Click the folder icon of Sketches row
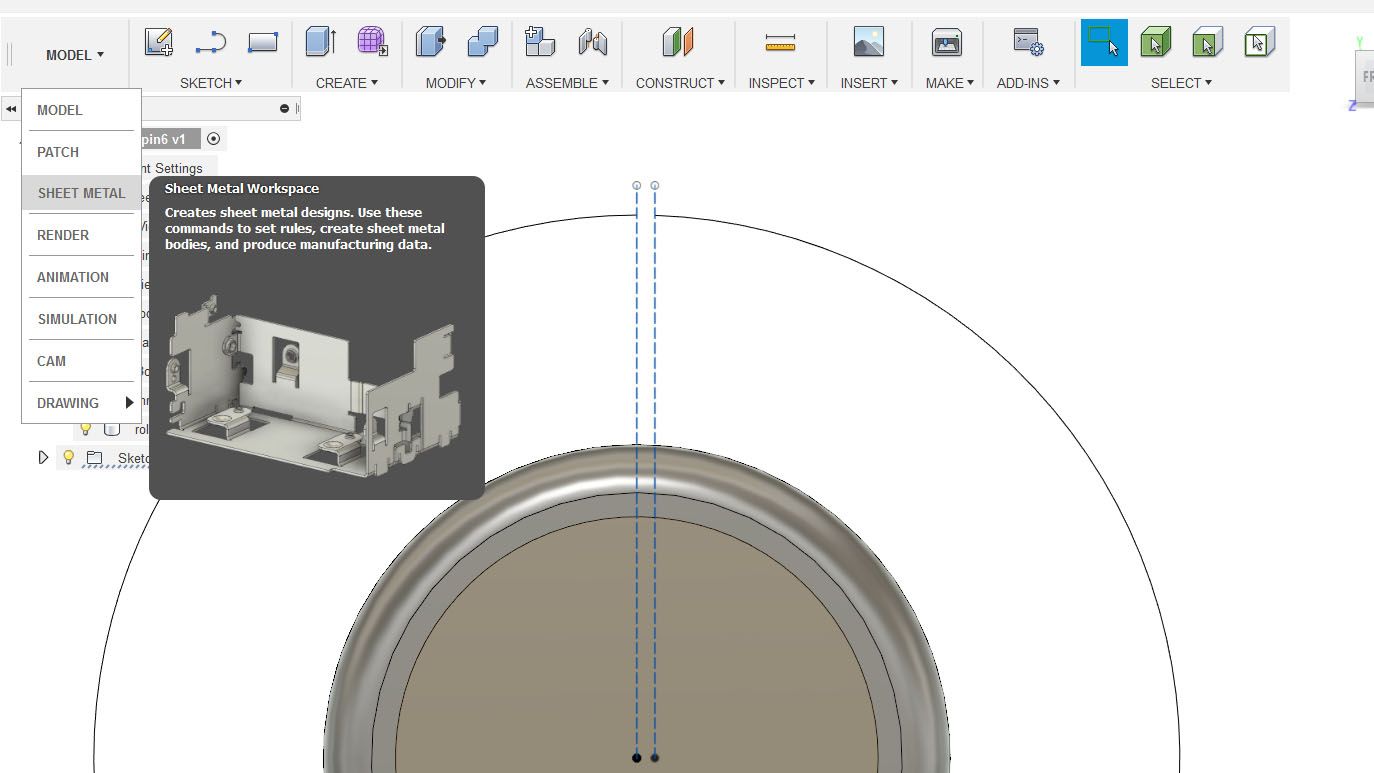The height and width of the screenshot is (773, 1374). click(94, 458)
